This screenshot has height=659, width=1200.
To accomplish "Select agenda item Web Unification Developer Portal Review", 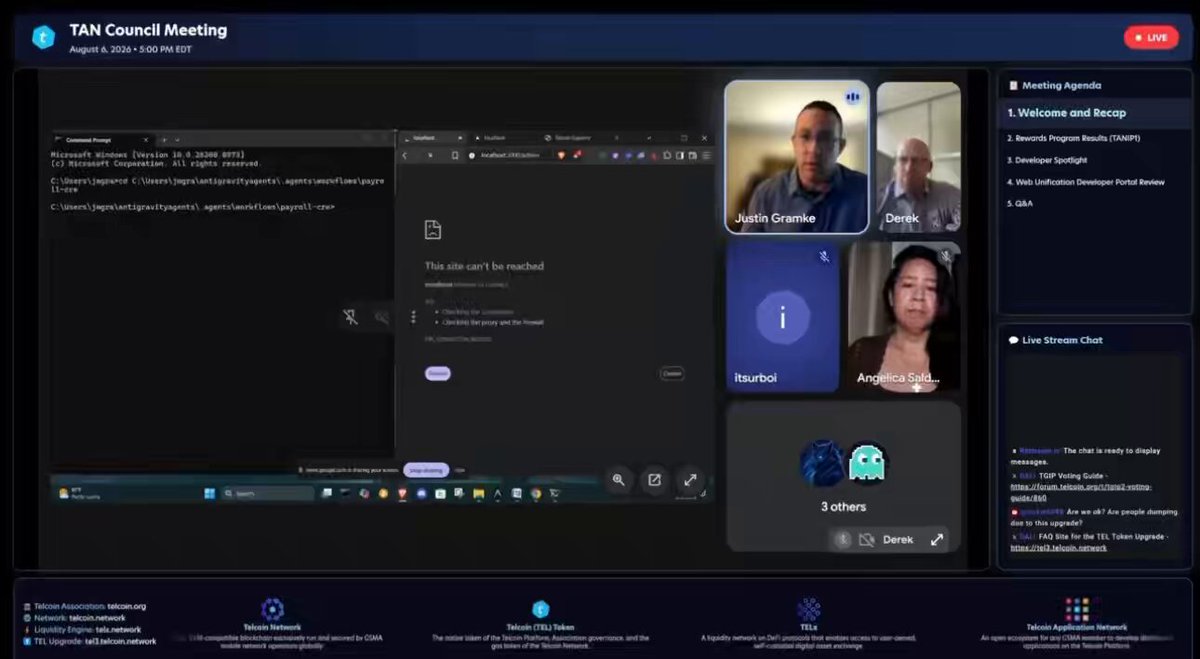I will click(1085, 182).
